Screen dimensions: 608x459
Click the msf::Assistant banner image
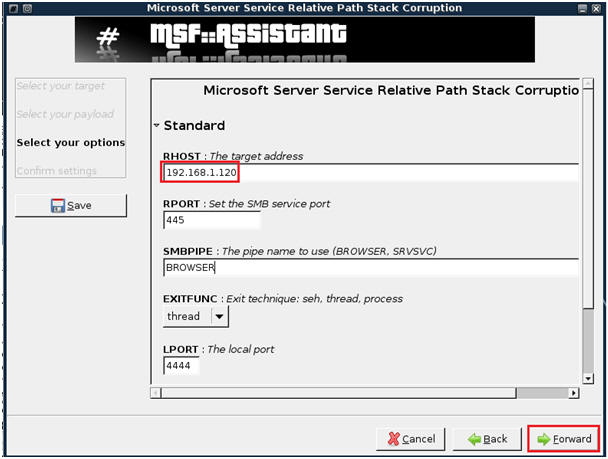305,40
